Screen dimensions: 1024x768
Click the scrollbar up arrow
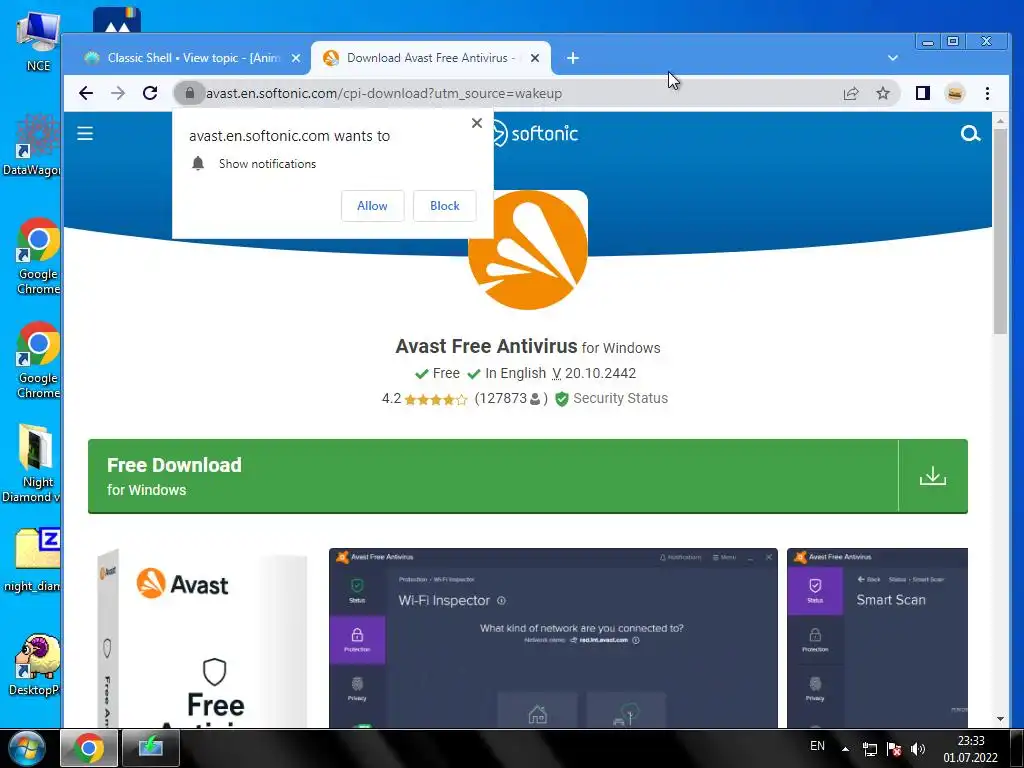1000,121
